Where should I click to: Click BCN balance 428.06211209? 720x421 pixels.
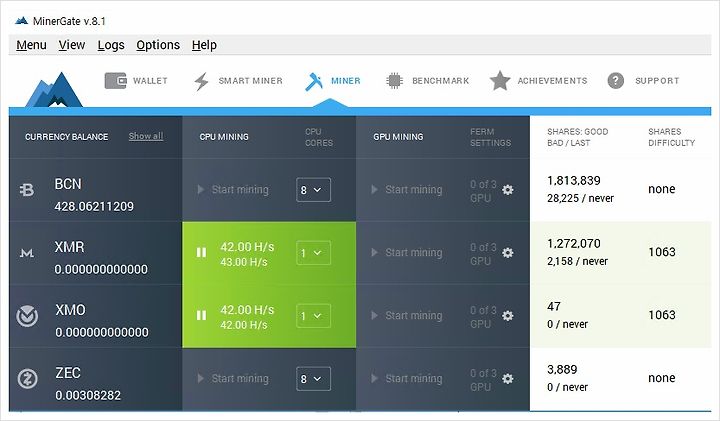[x=94, y=206]
